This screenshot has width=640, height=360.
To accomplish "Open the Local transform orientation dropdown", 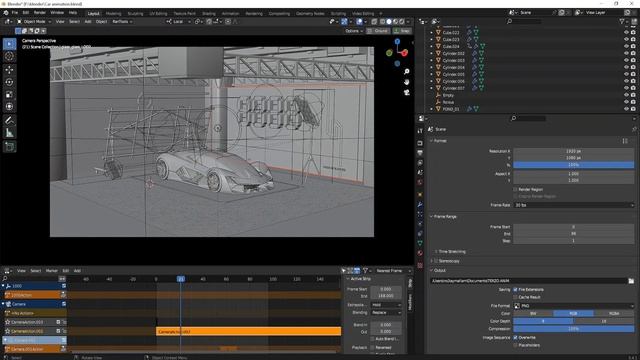I will 178,22.
